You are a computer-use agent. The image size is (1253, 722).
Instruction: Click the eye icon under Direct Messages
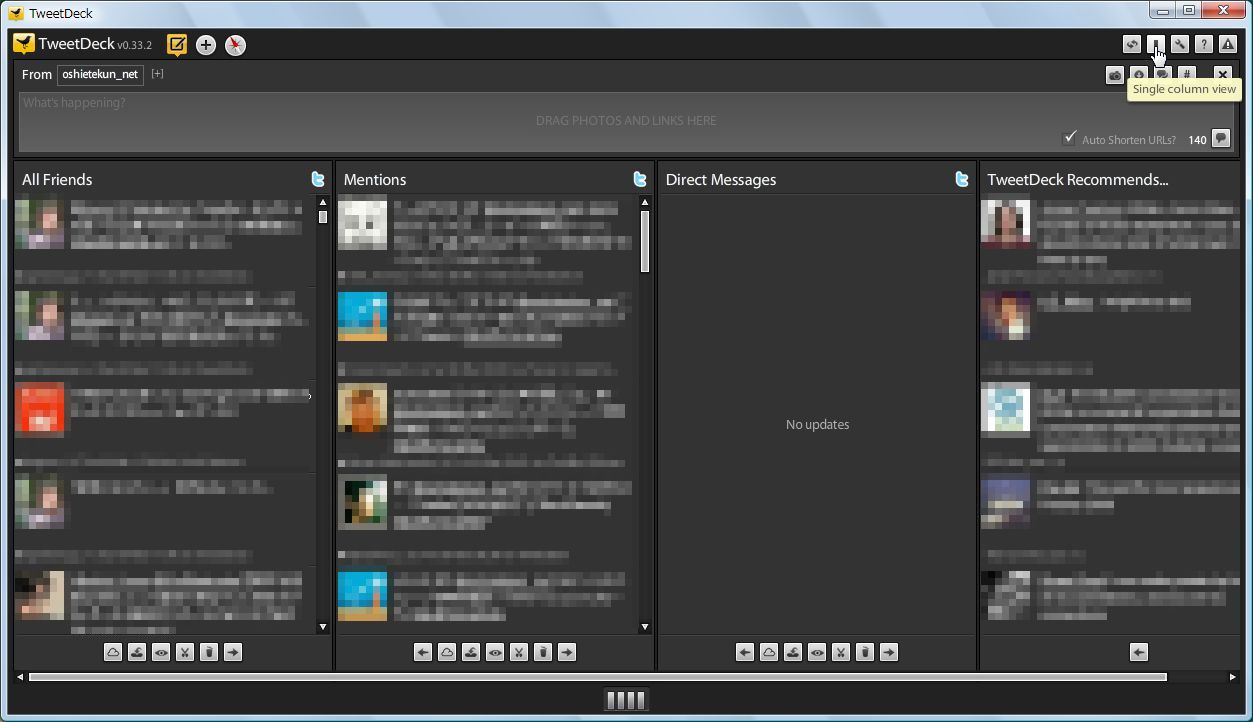817,652
